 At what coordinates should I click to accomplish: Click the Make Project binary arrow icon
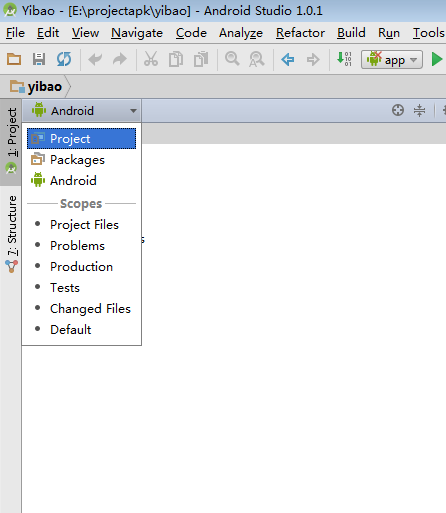[x=344, y=59]
